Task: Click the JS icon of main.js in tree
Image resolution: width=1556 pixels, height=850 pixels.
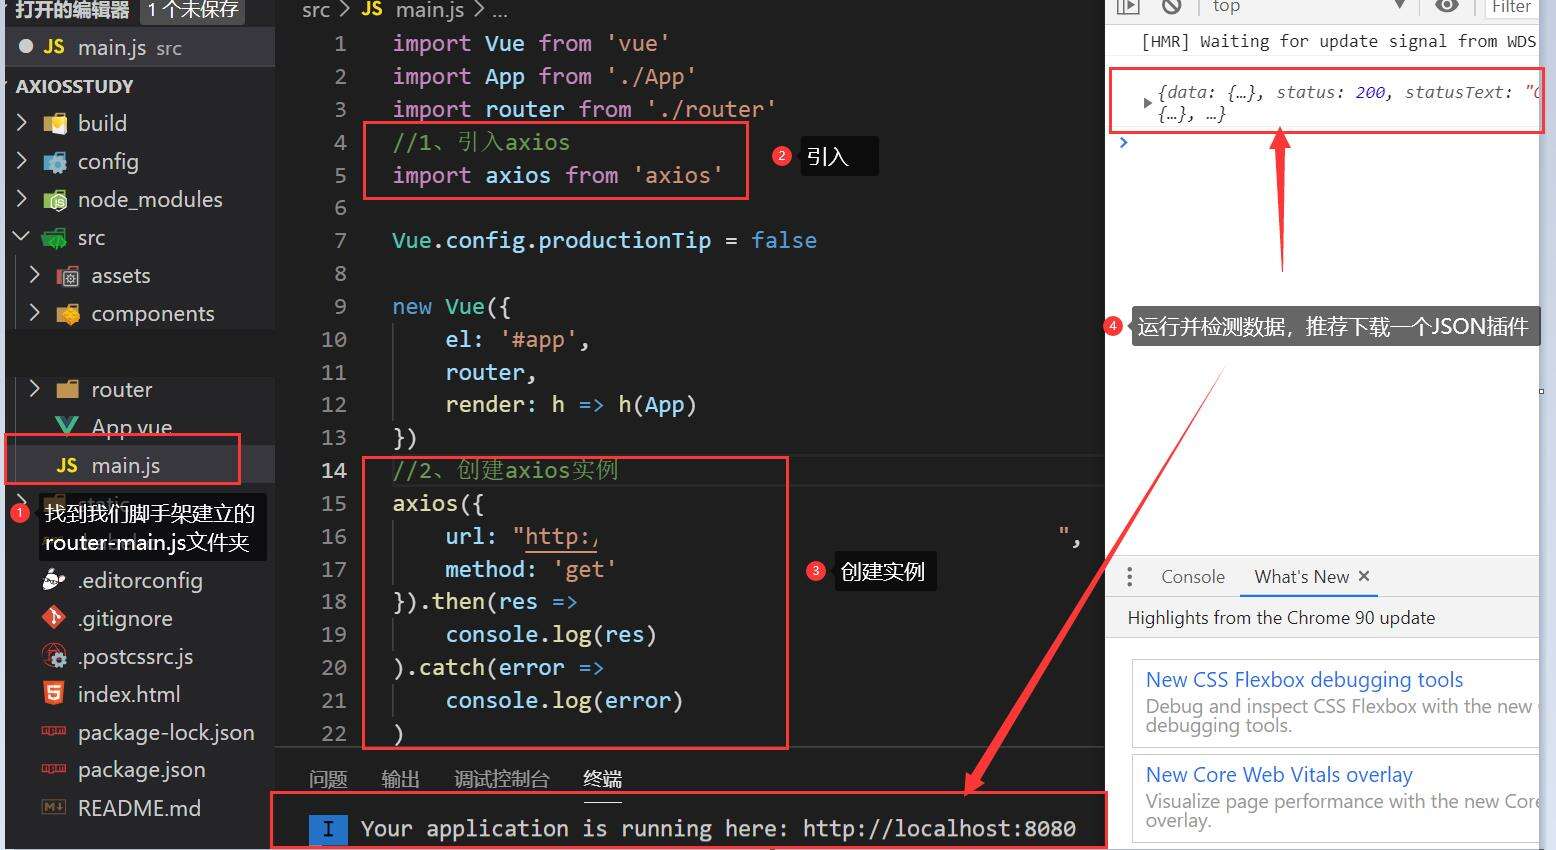Action: click(67, 466)
